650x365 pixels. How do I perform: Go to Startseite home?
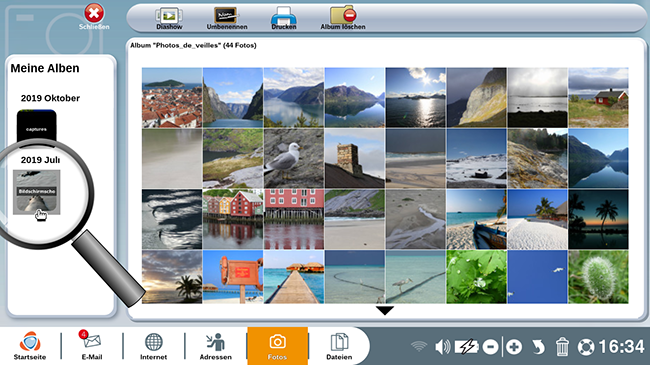[x=30, y=346]
